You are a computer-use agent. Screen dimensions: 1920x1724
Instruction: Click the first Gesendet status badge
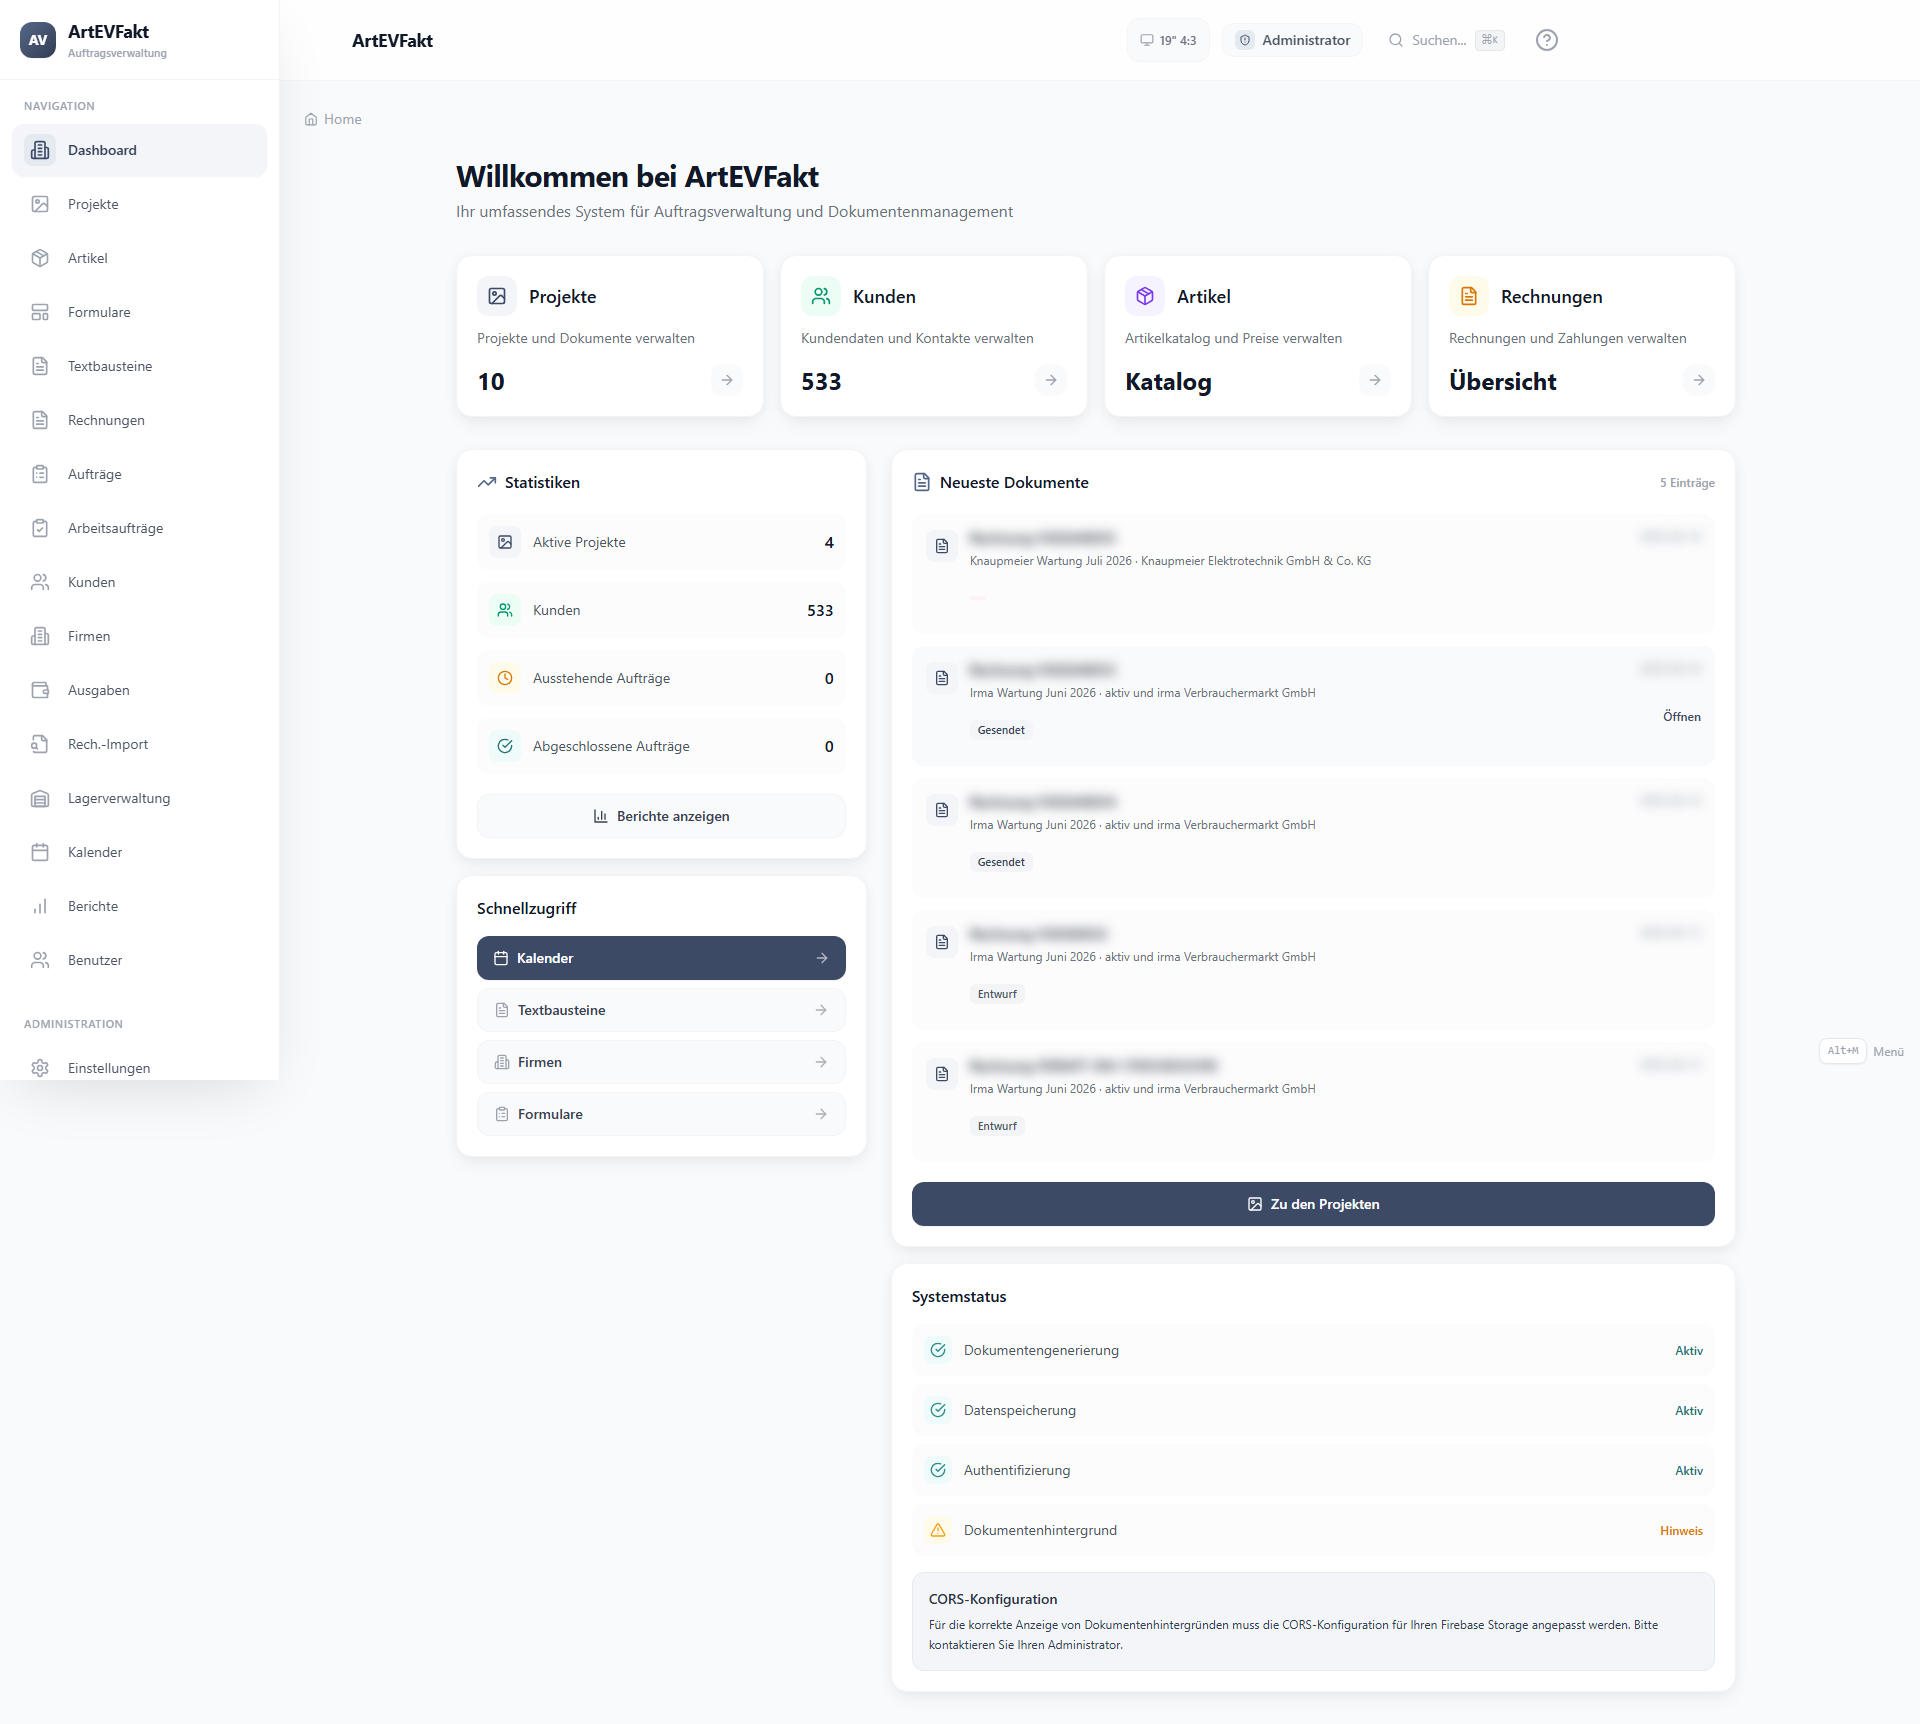pos(1001,730)
